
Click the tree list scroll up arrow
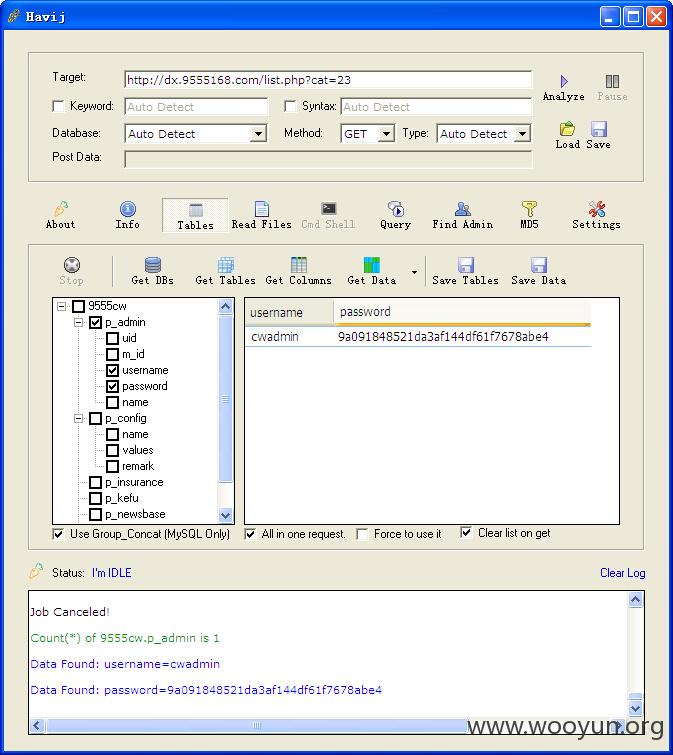click(225, 306)
